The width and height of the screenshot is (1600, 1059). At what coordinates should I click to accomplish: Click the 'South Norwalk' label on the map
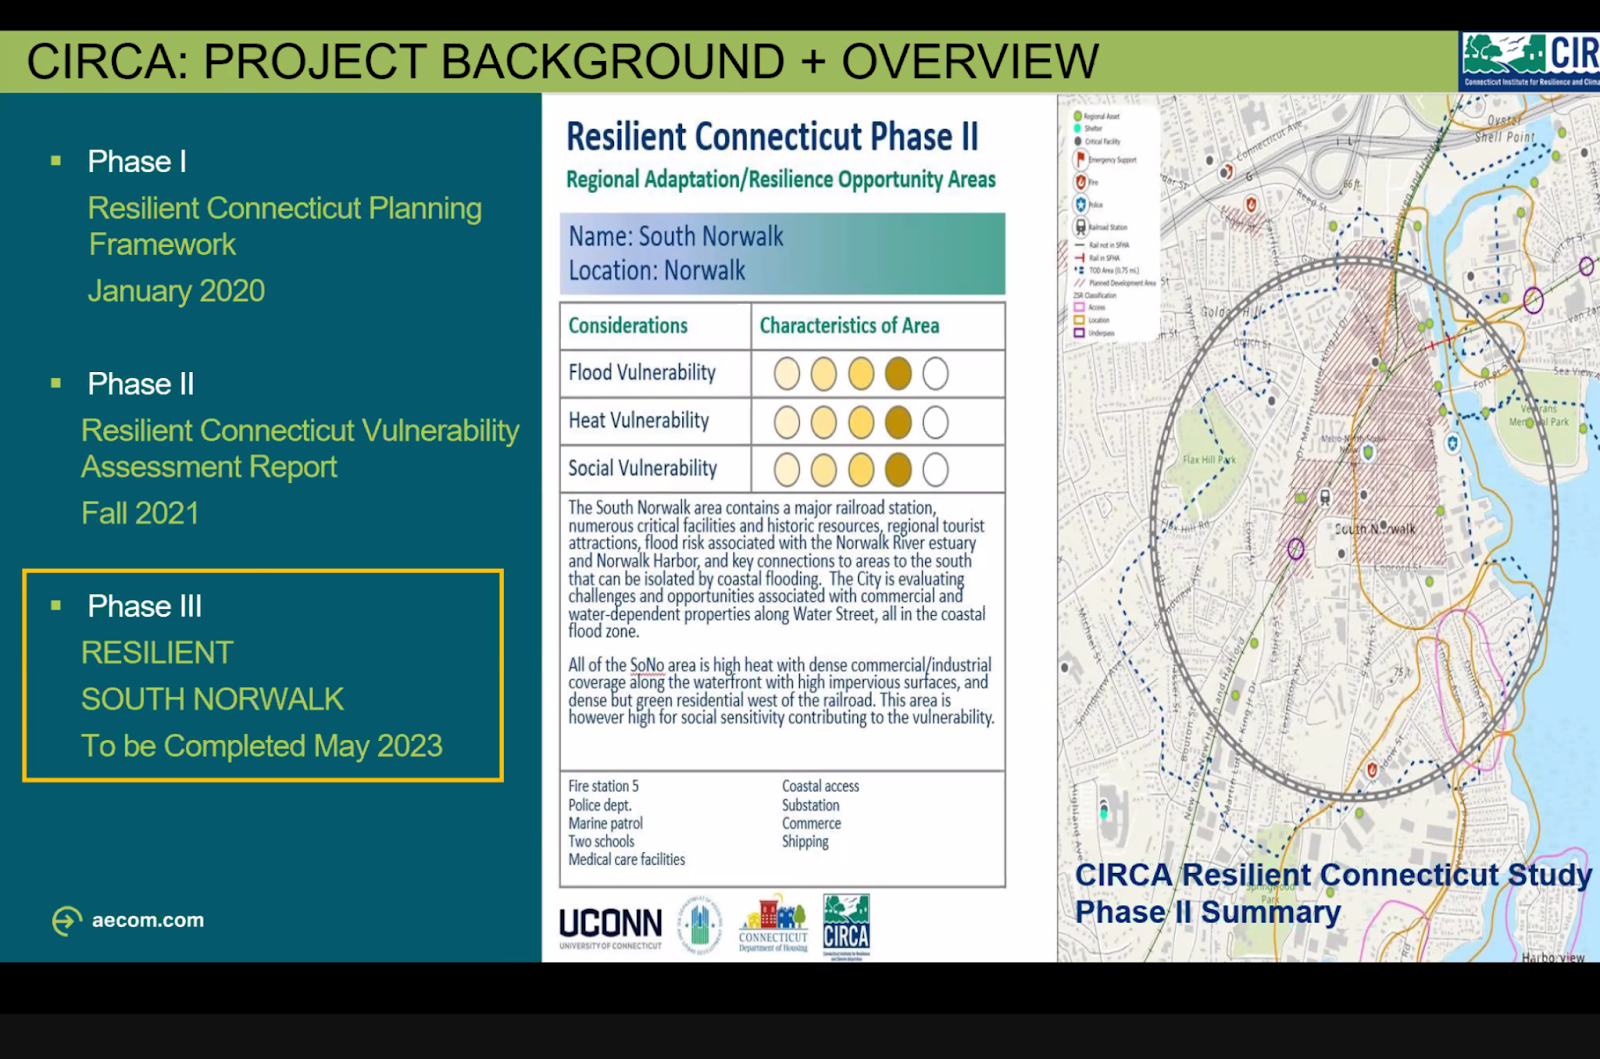[1375, 528]
